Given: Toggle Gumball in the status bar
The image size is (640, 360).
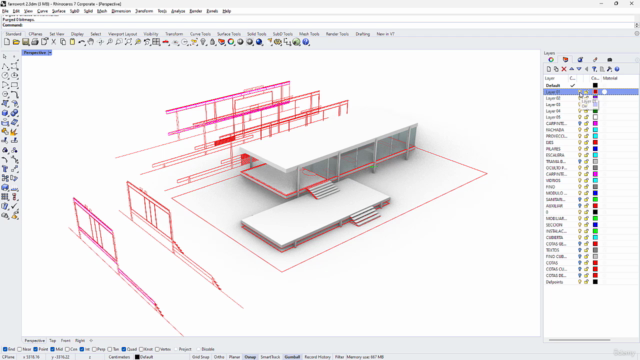Looking at the screenshot, I should pyautogui.click(x=292, y=357).
